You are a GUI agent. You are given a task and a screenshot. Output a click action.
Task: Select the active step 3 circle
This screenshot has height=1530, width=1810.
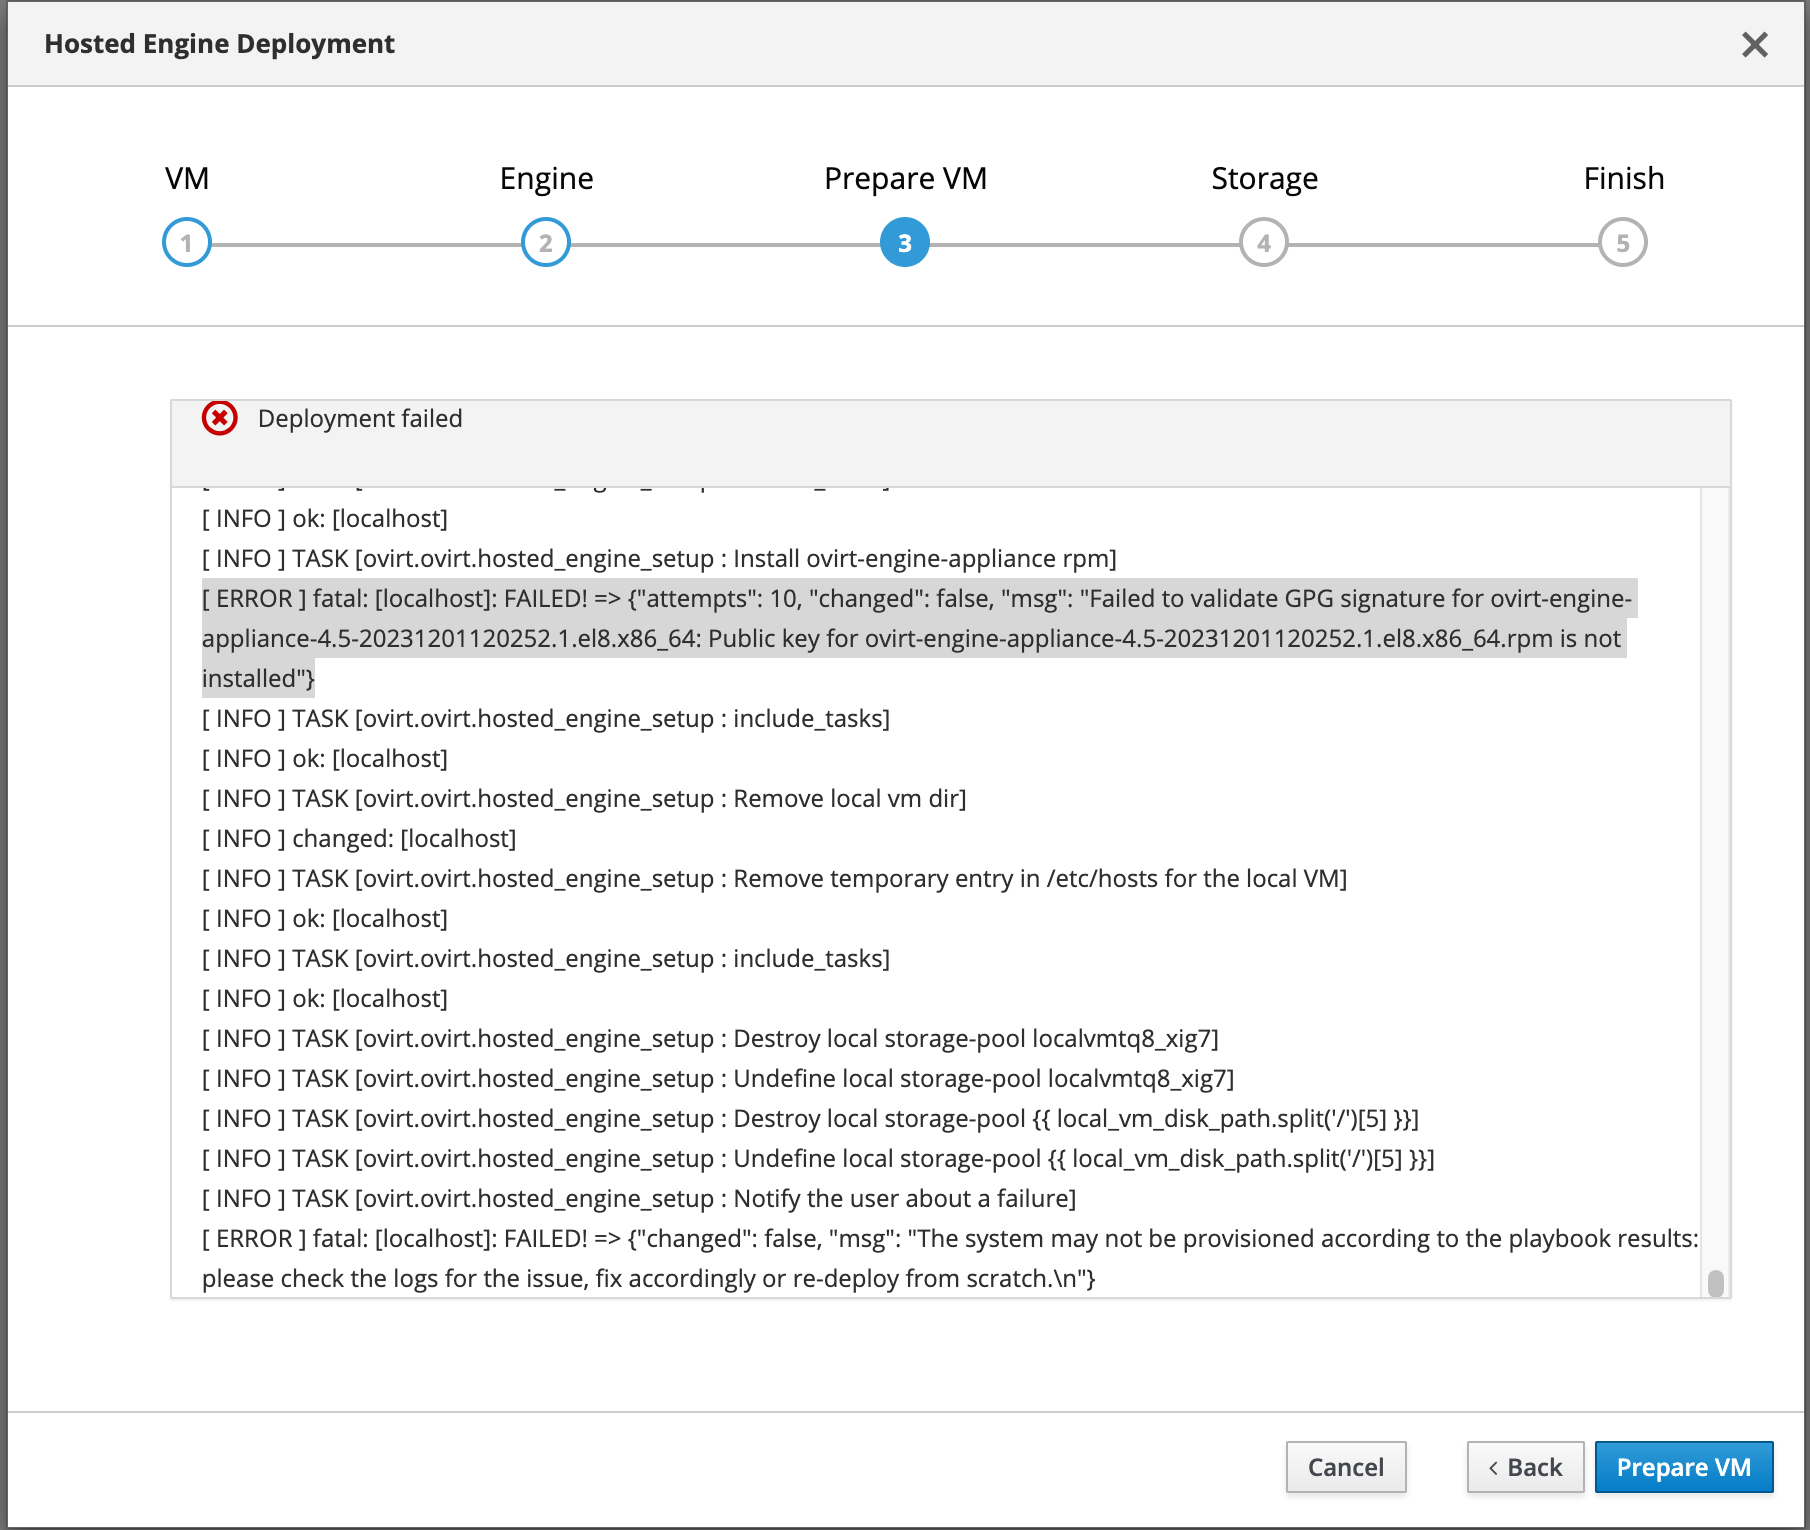tap(905, 242)
